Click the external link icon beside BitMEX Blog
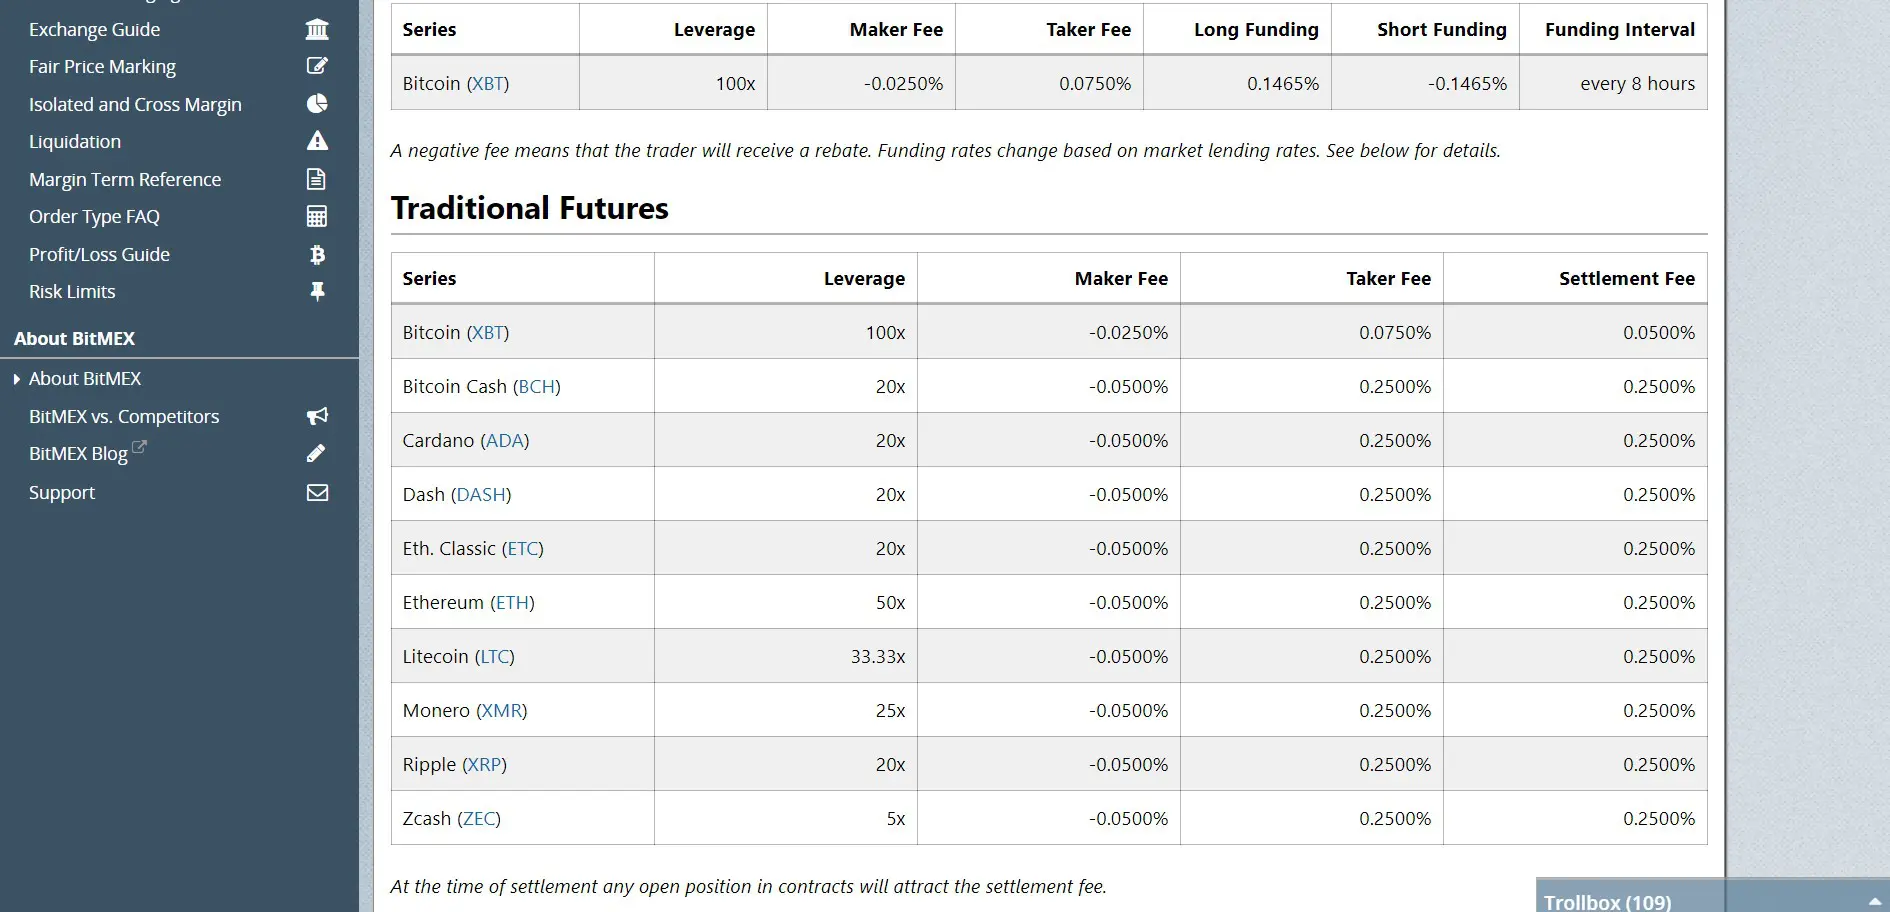 139,447
